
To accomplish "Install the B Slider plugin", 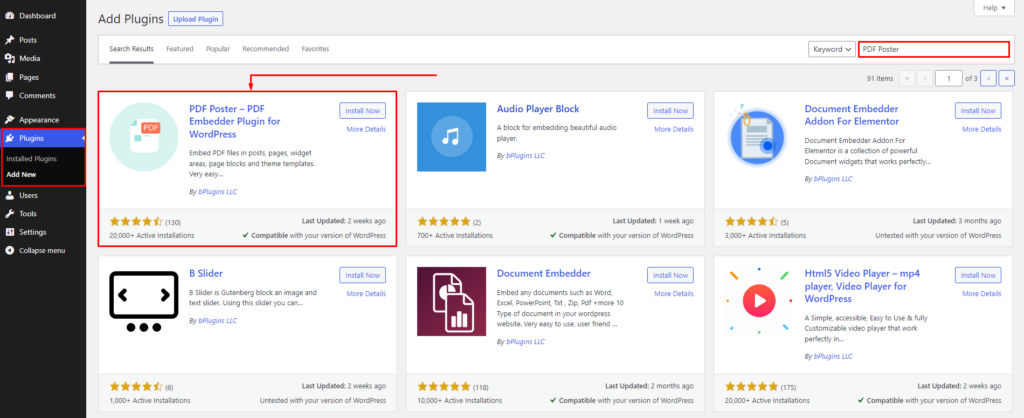I will [362, 276].
